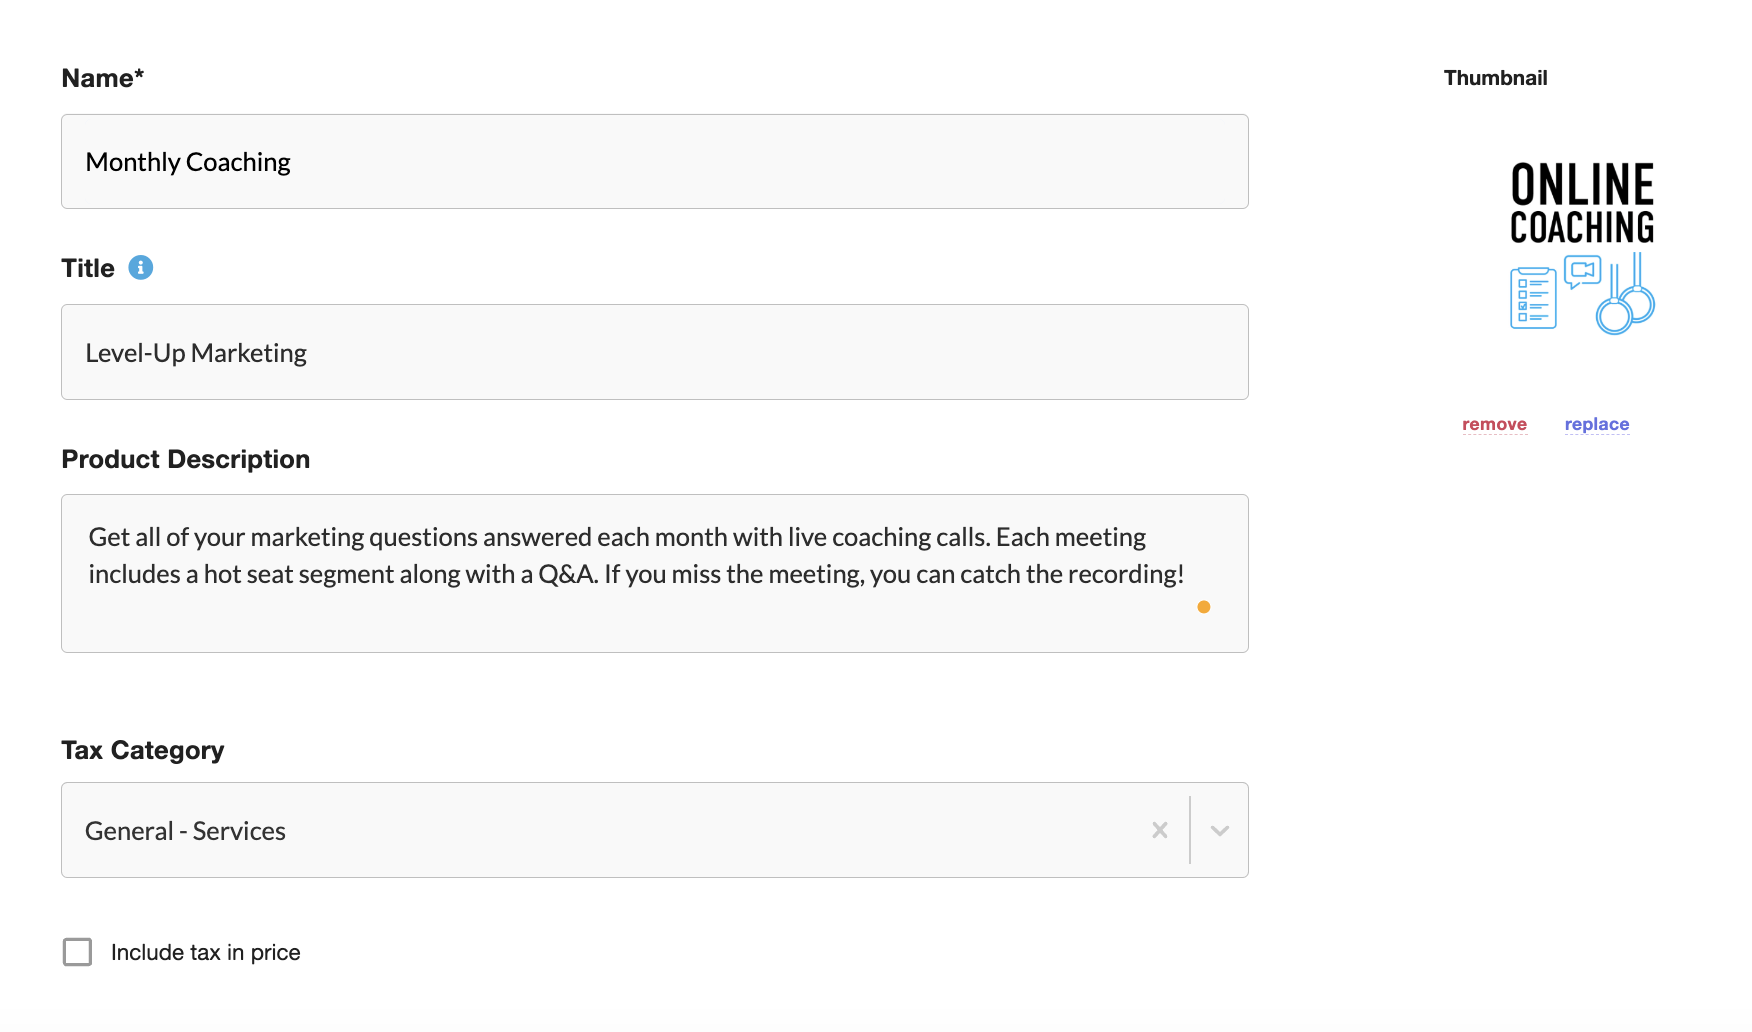Enable Include tax in price checkbox
The width and height of the screenshot is (1752, 1032).
pyautogui.click(x=77, y=952)
